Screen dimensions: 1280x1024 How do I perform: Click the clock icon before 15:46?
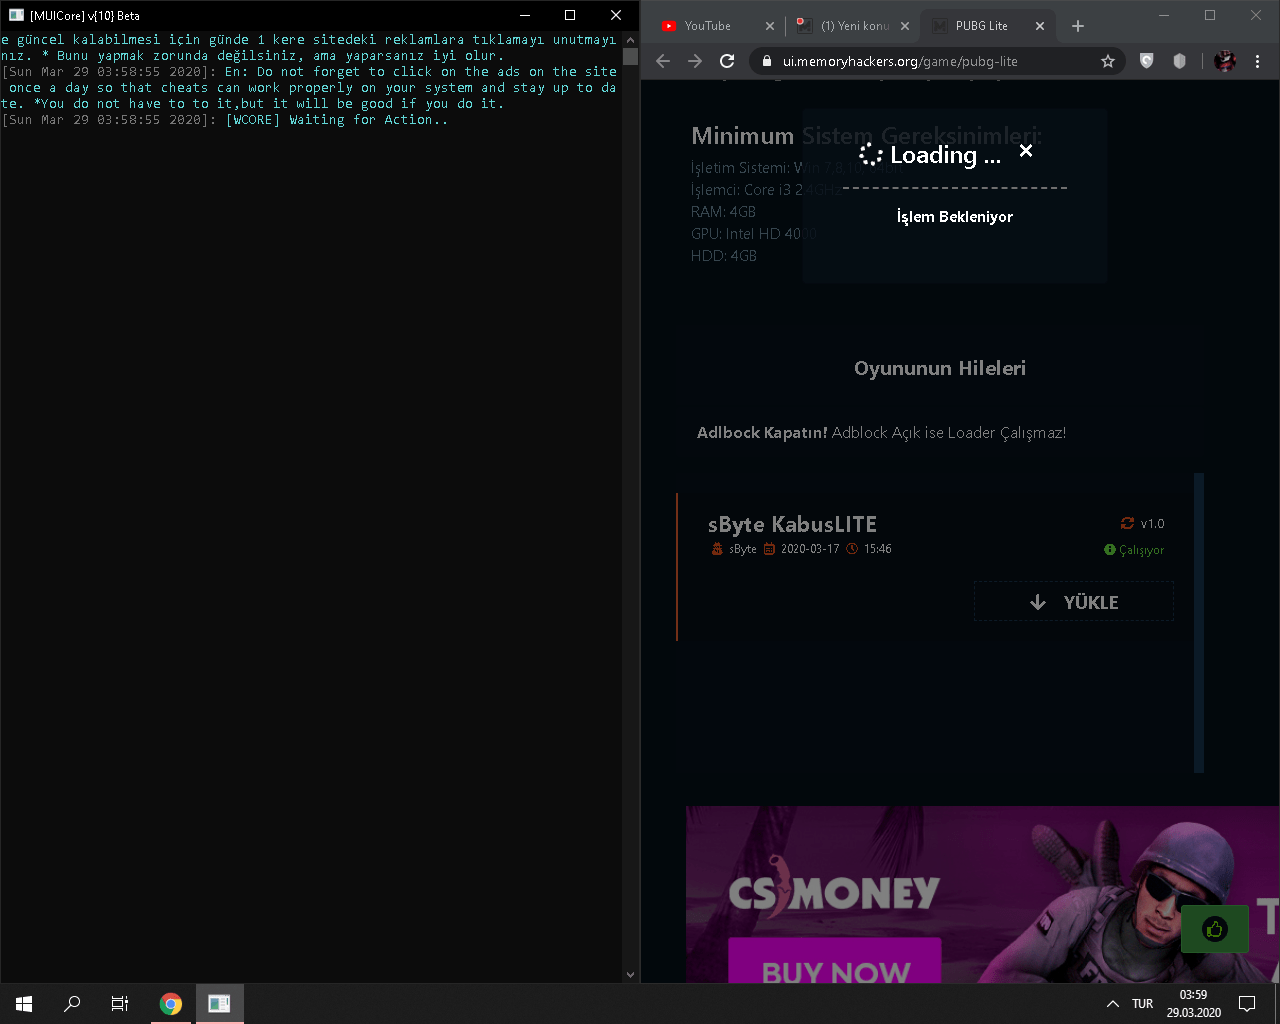coord(852,549)
